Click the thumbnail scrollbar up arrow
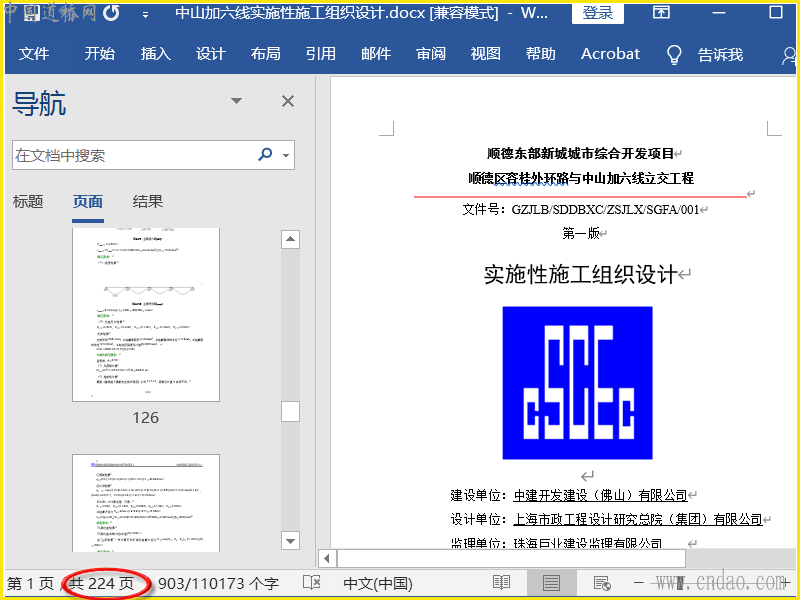The image size is (800, 600). [x=290, y=239]
